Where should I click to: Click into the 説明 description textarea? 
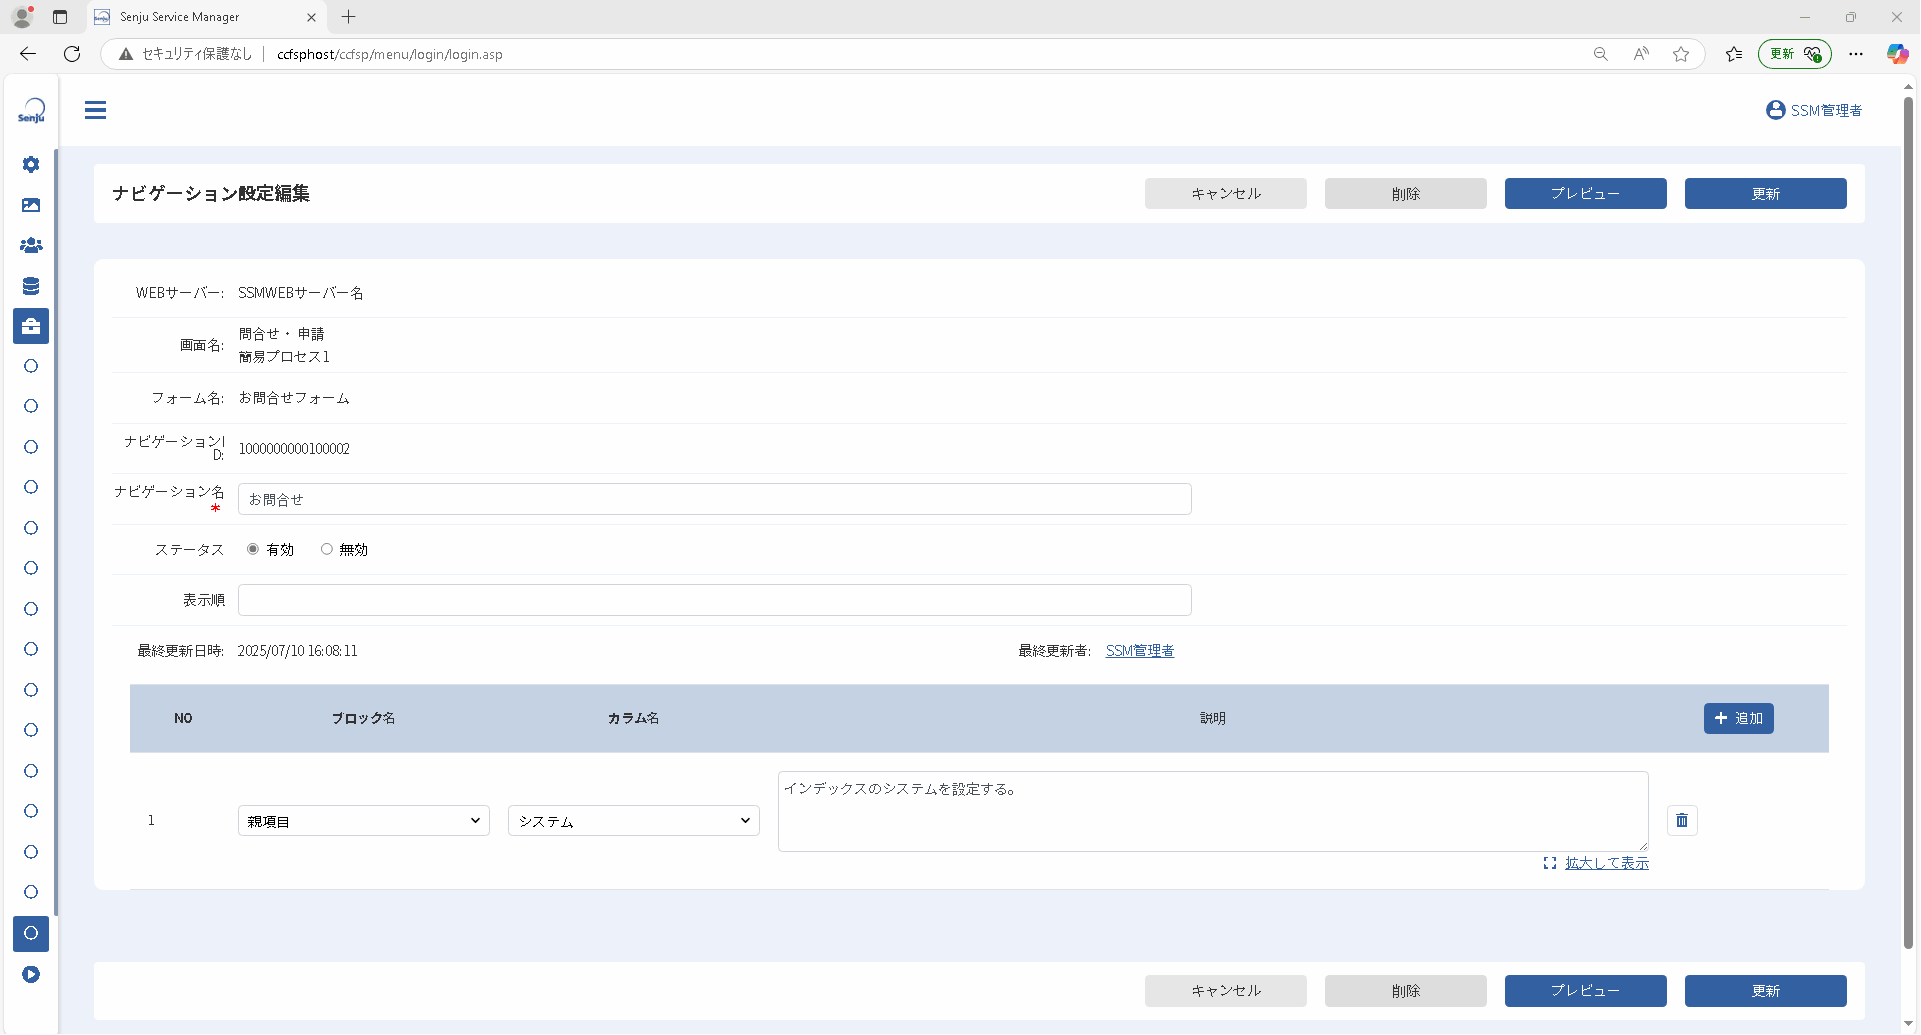1213,811
